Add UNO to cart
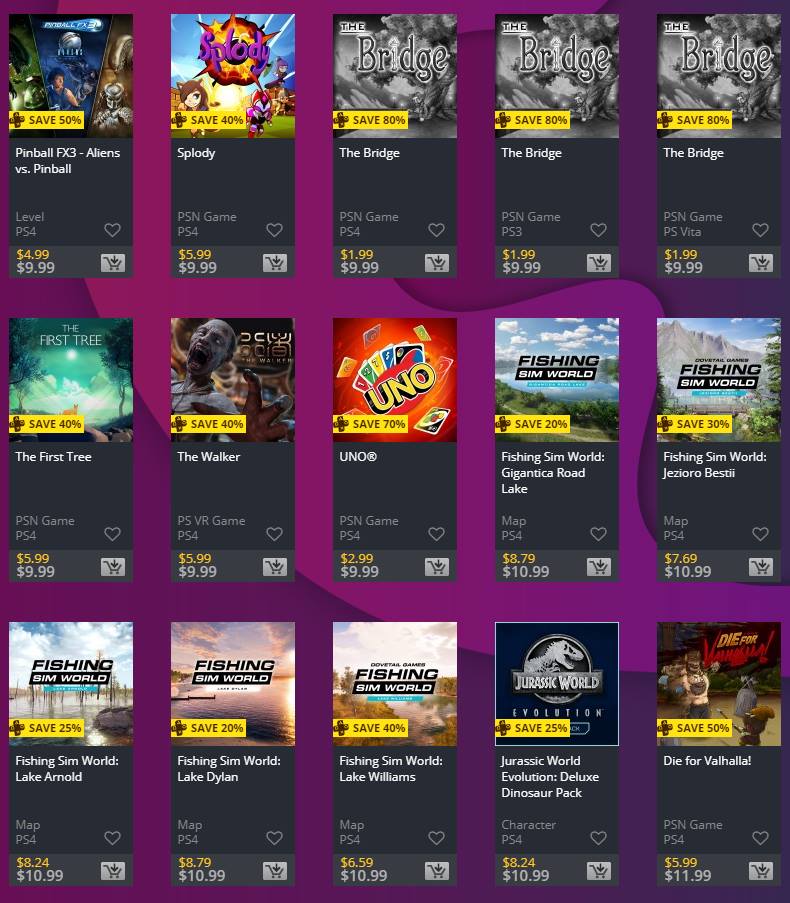The height and width of the screenshot is (903, 790). [437, 567]
